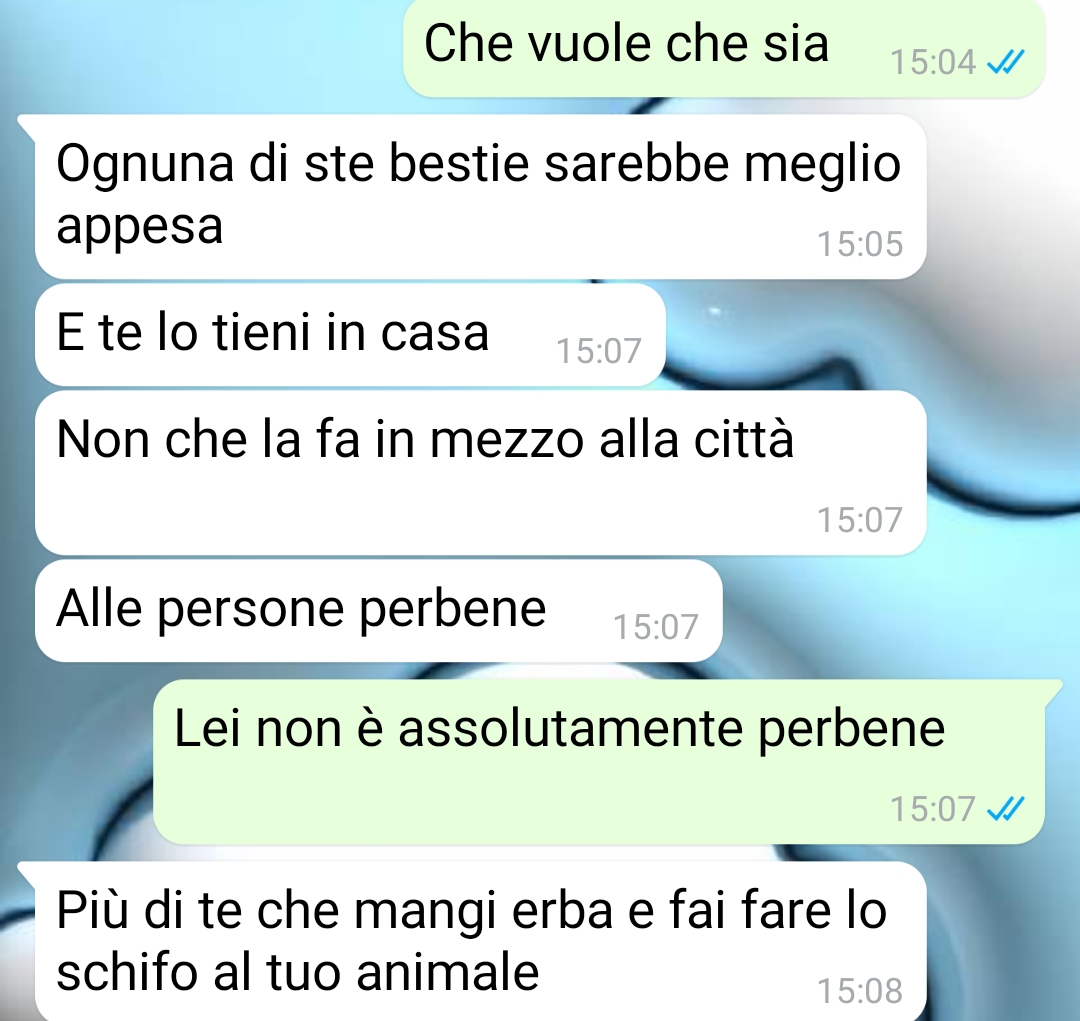Select the 'Lei non è assolutamente perbene' message

coord(599,761)
